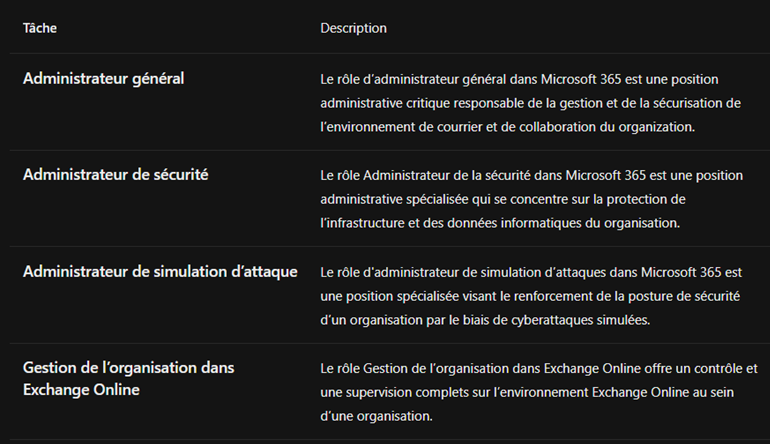Click 'administrative spécialisée qui se concentre' line

503,199
